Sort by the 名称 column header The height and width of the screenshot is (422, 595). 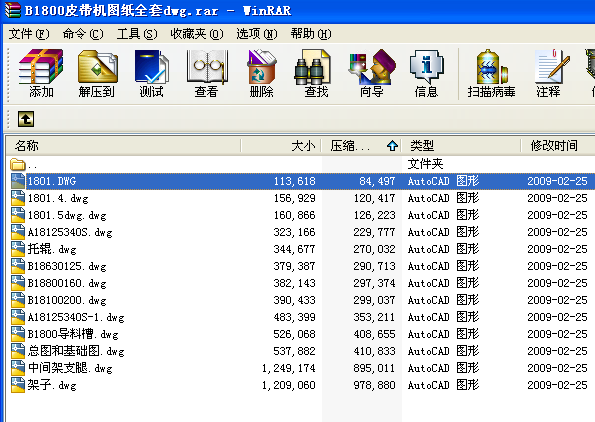pyautogui.click(x=123, y=146)
